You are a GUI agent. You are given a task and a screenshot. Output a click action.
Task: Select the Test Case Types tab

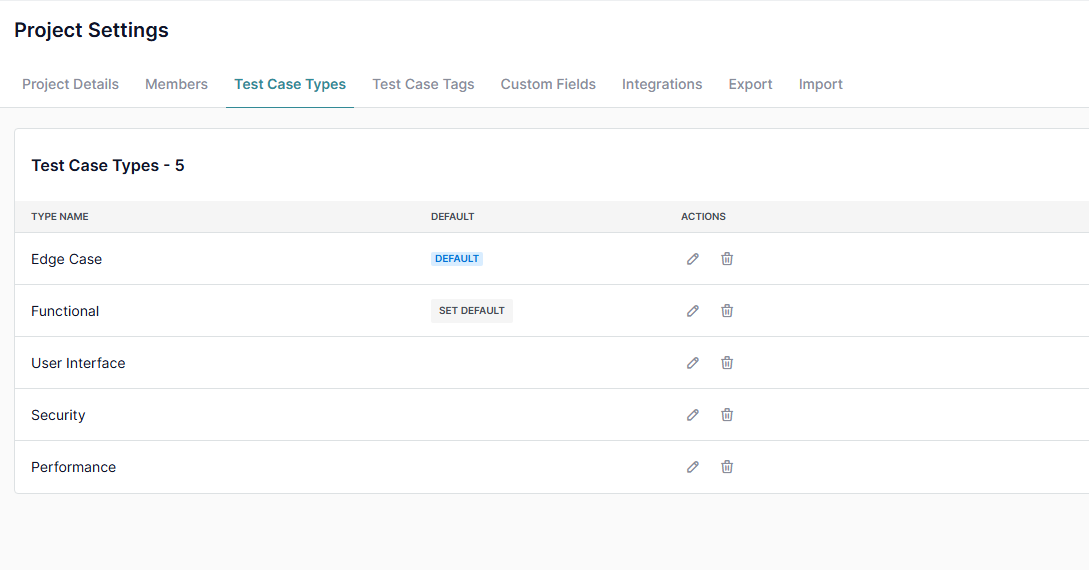point(290,84)
